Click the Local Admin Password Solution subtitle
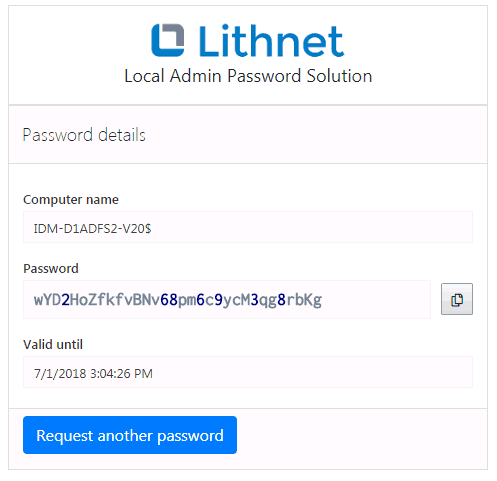 click(248, 76)
